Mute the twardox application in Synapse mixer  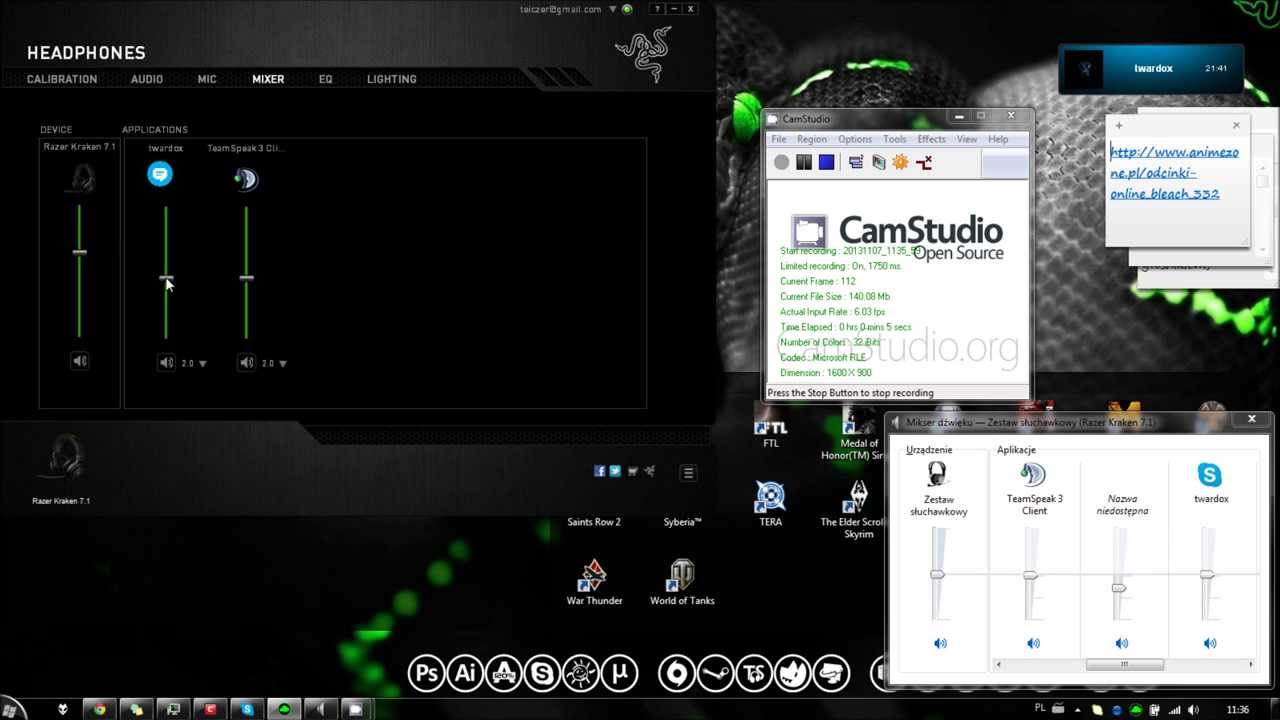click(166, 363)
